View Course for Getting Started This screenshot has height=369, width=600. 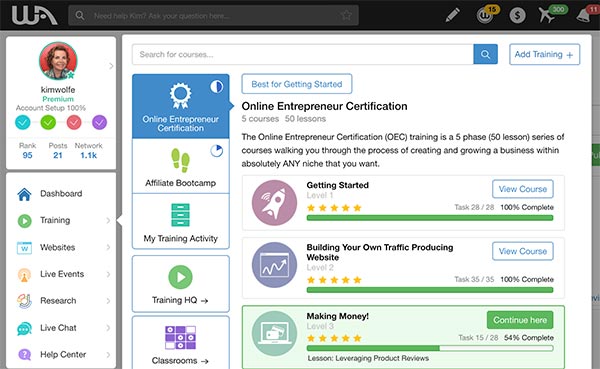tap(523, 189)
